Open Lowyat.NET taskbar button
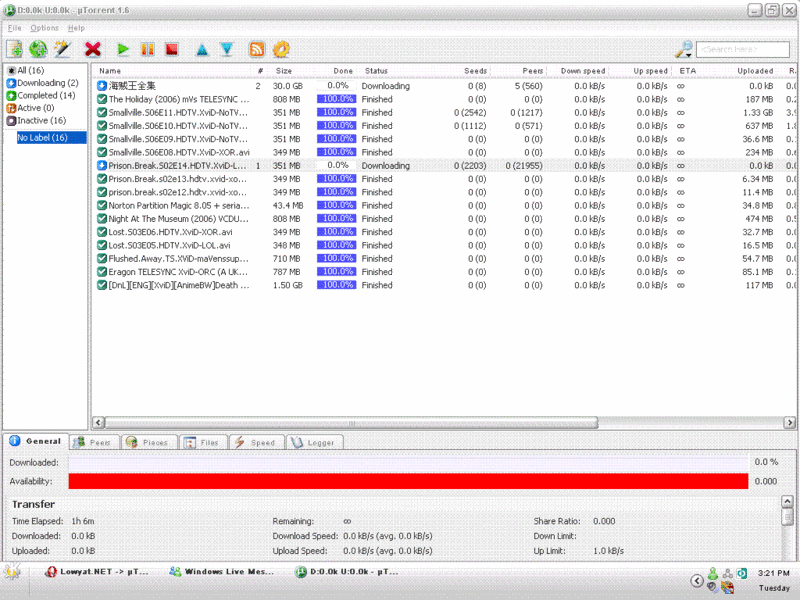 (x=97, y=572)
